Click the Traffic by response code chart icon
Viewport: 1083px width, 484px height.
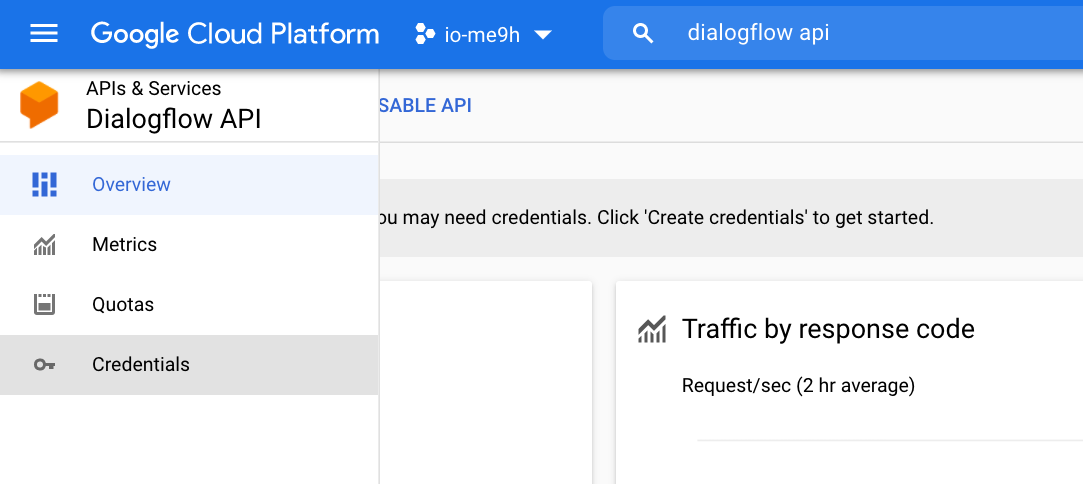(652, 329)
